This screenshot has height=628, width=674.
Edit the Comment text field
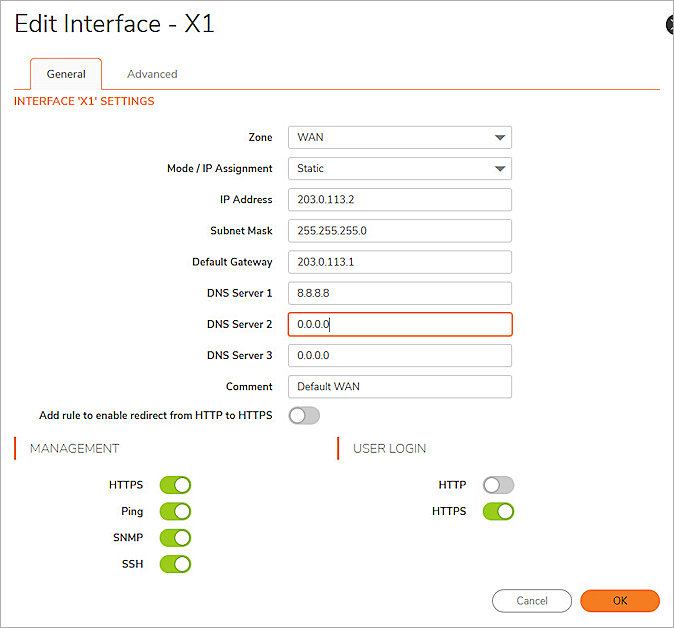pyautogui.click(x=399, y=386)
